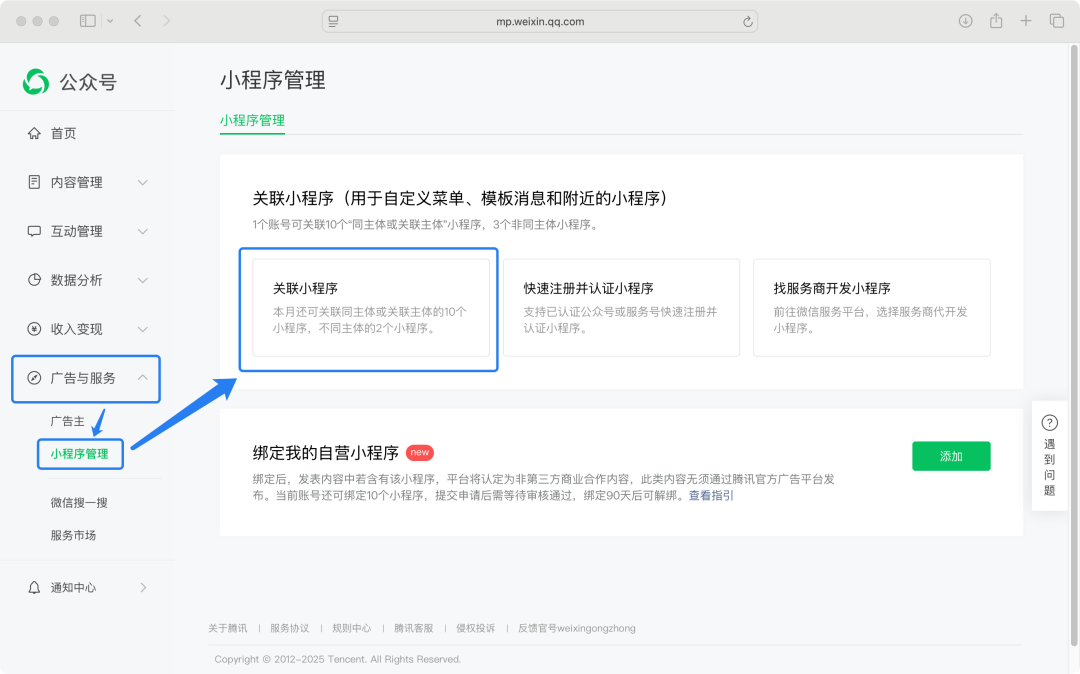Click the 绑定我的自营小程序 heading
Screen dimensions: 1080x674
click(x=326, y=452)
